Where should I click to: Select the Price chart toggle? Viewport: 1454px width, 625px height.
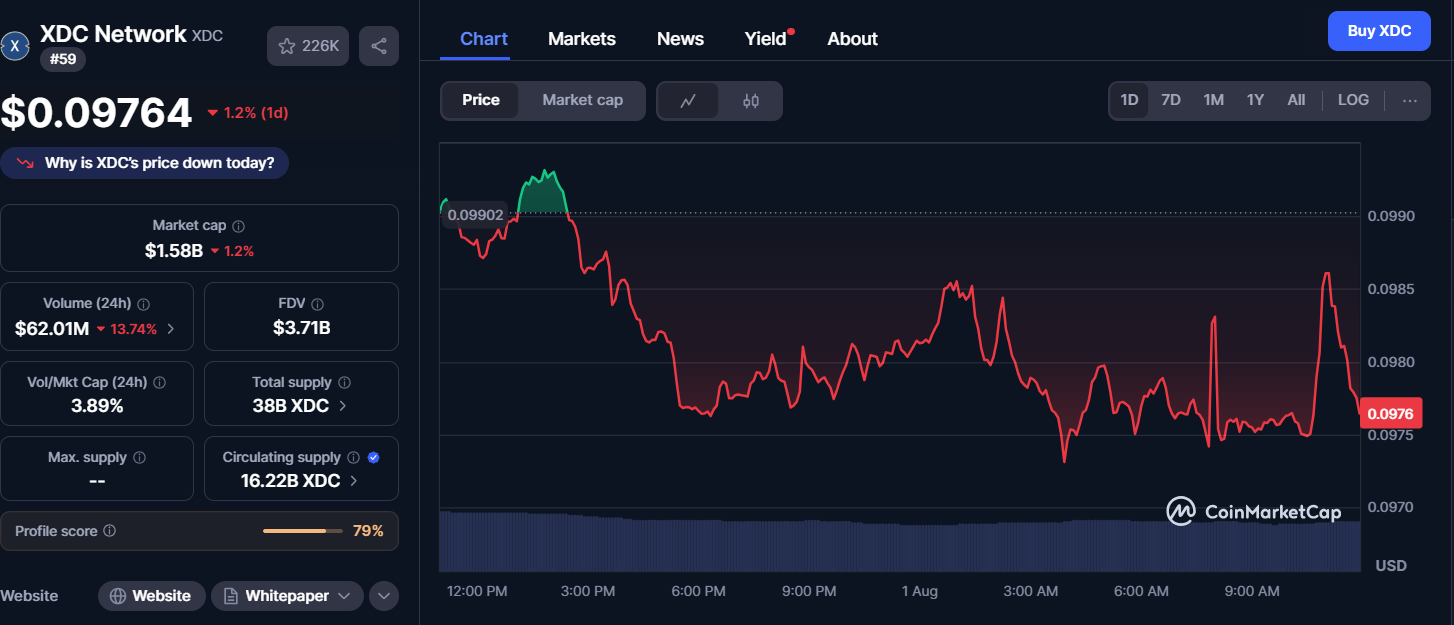click(x=481, y=100)
